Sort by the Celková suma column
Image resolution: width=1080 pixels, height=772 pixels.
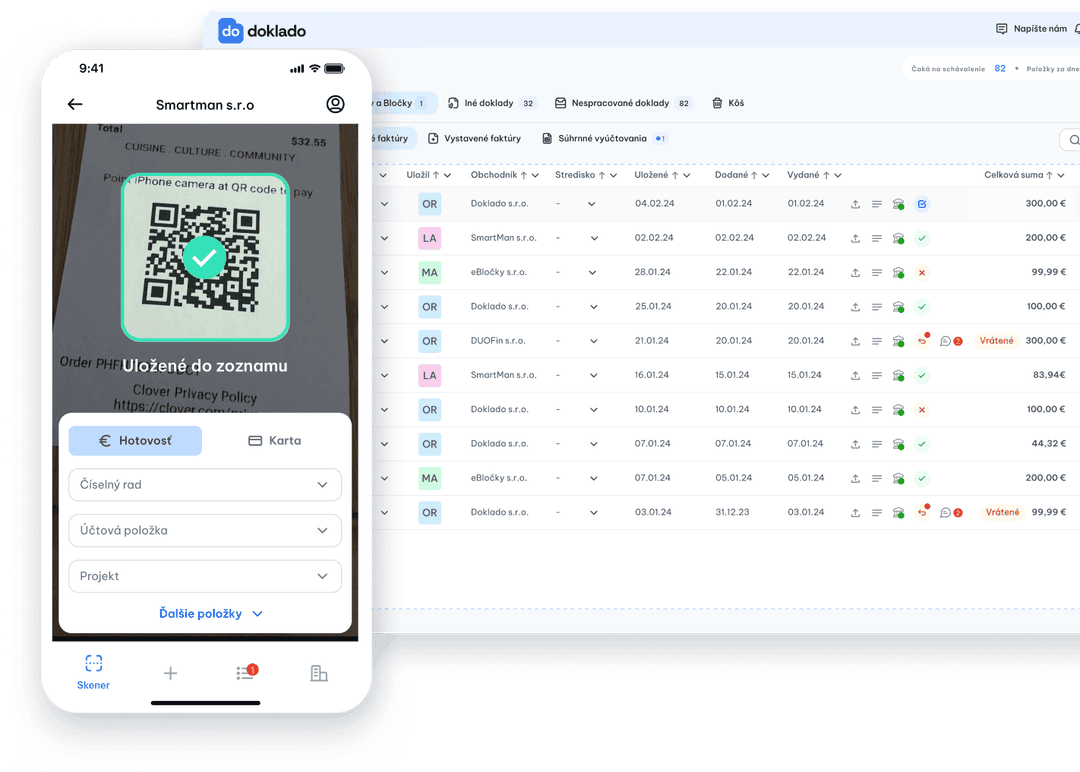(1024, 175)
